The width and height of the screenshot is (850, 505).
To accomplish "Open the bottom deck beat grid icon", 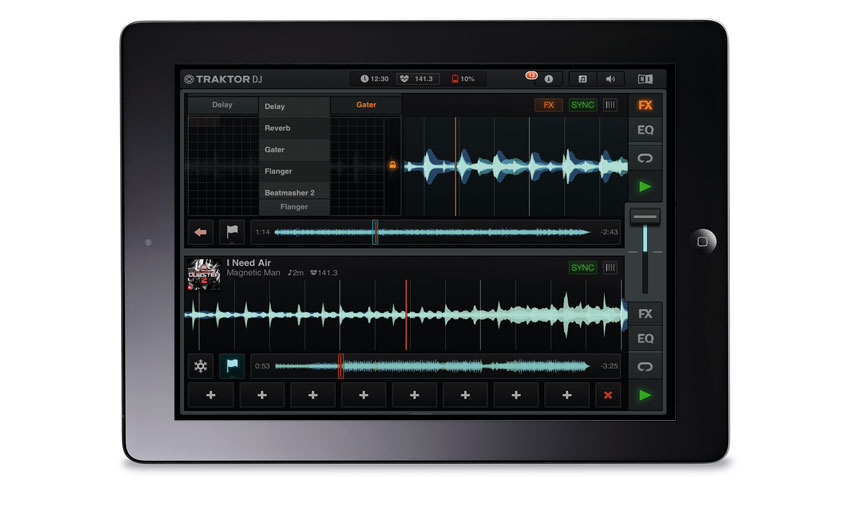I will 610,268.
